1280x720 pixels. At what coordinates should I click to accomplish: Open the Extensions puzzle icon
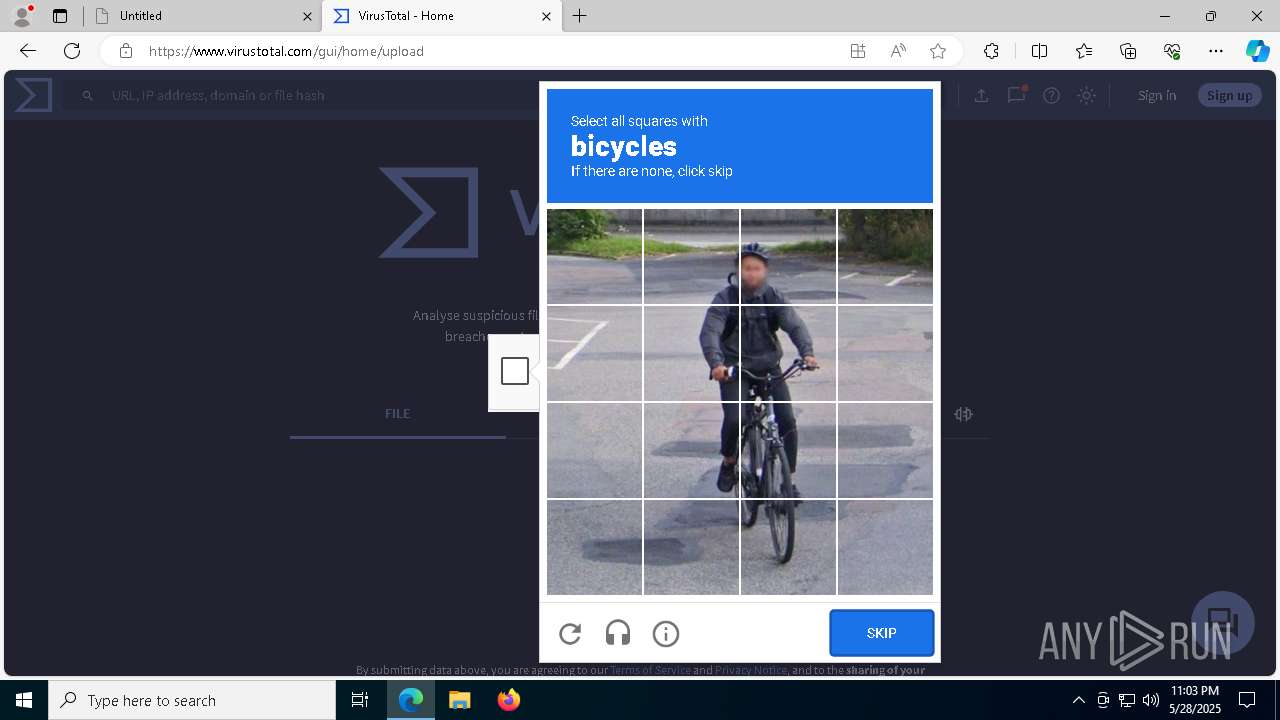991,51
